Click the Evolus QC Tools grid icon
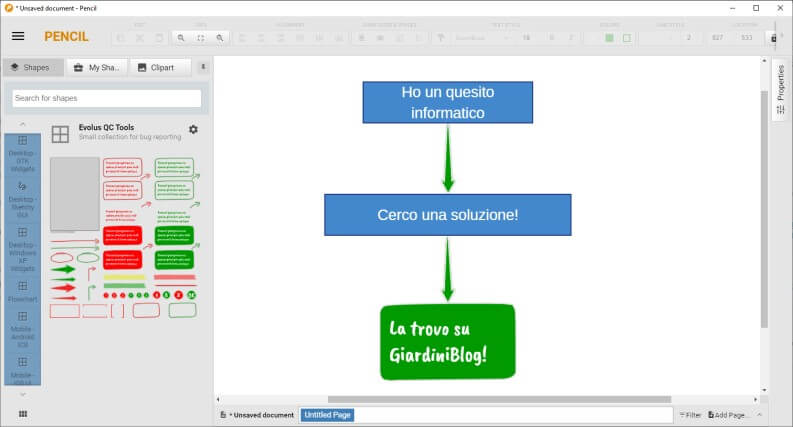Image resolution: width=793 pixels, height=427 pixels. [x=60, y=134]
